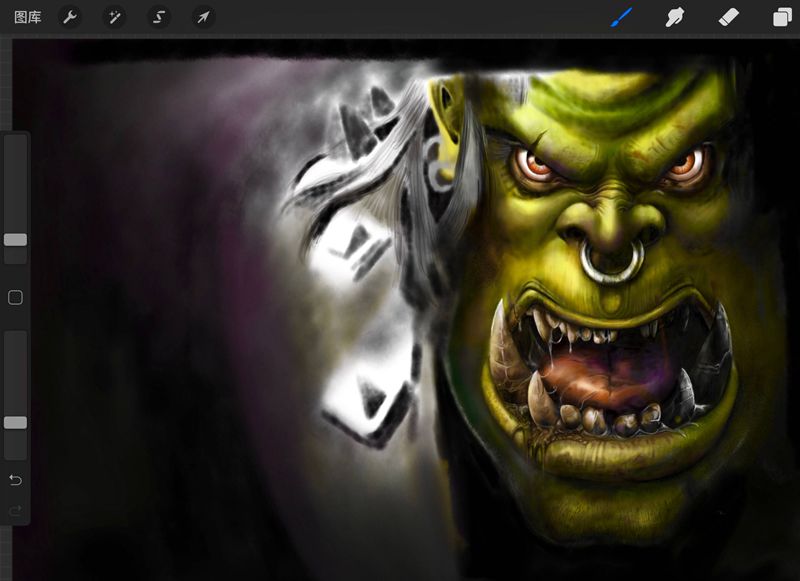Open the Actions wrench menu
Screen dimensions: 800x581
pos(70,17)
